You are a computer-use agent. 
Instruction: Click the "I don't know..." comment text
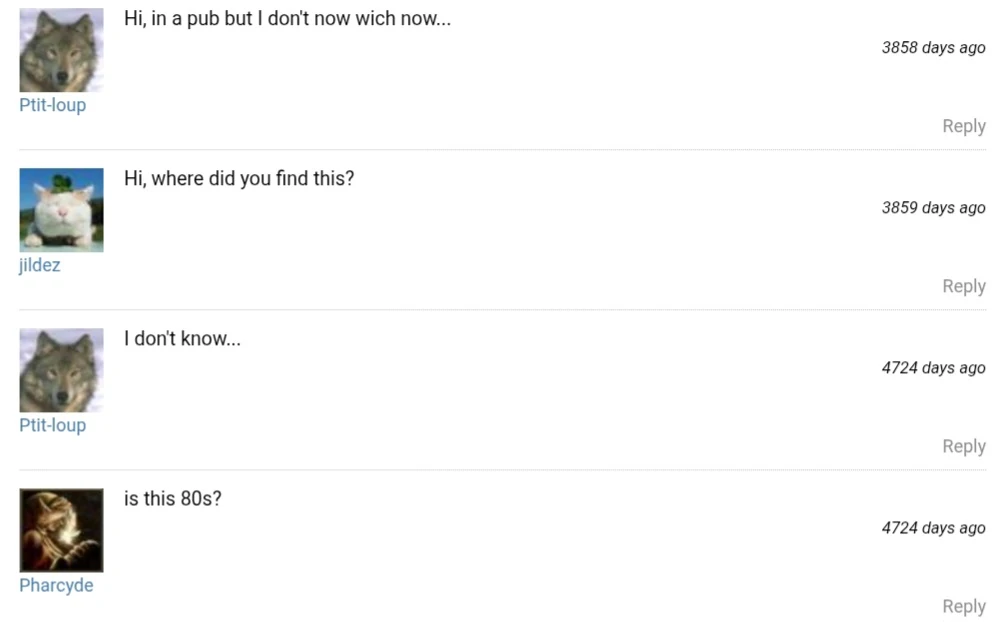[182, 339]
